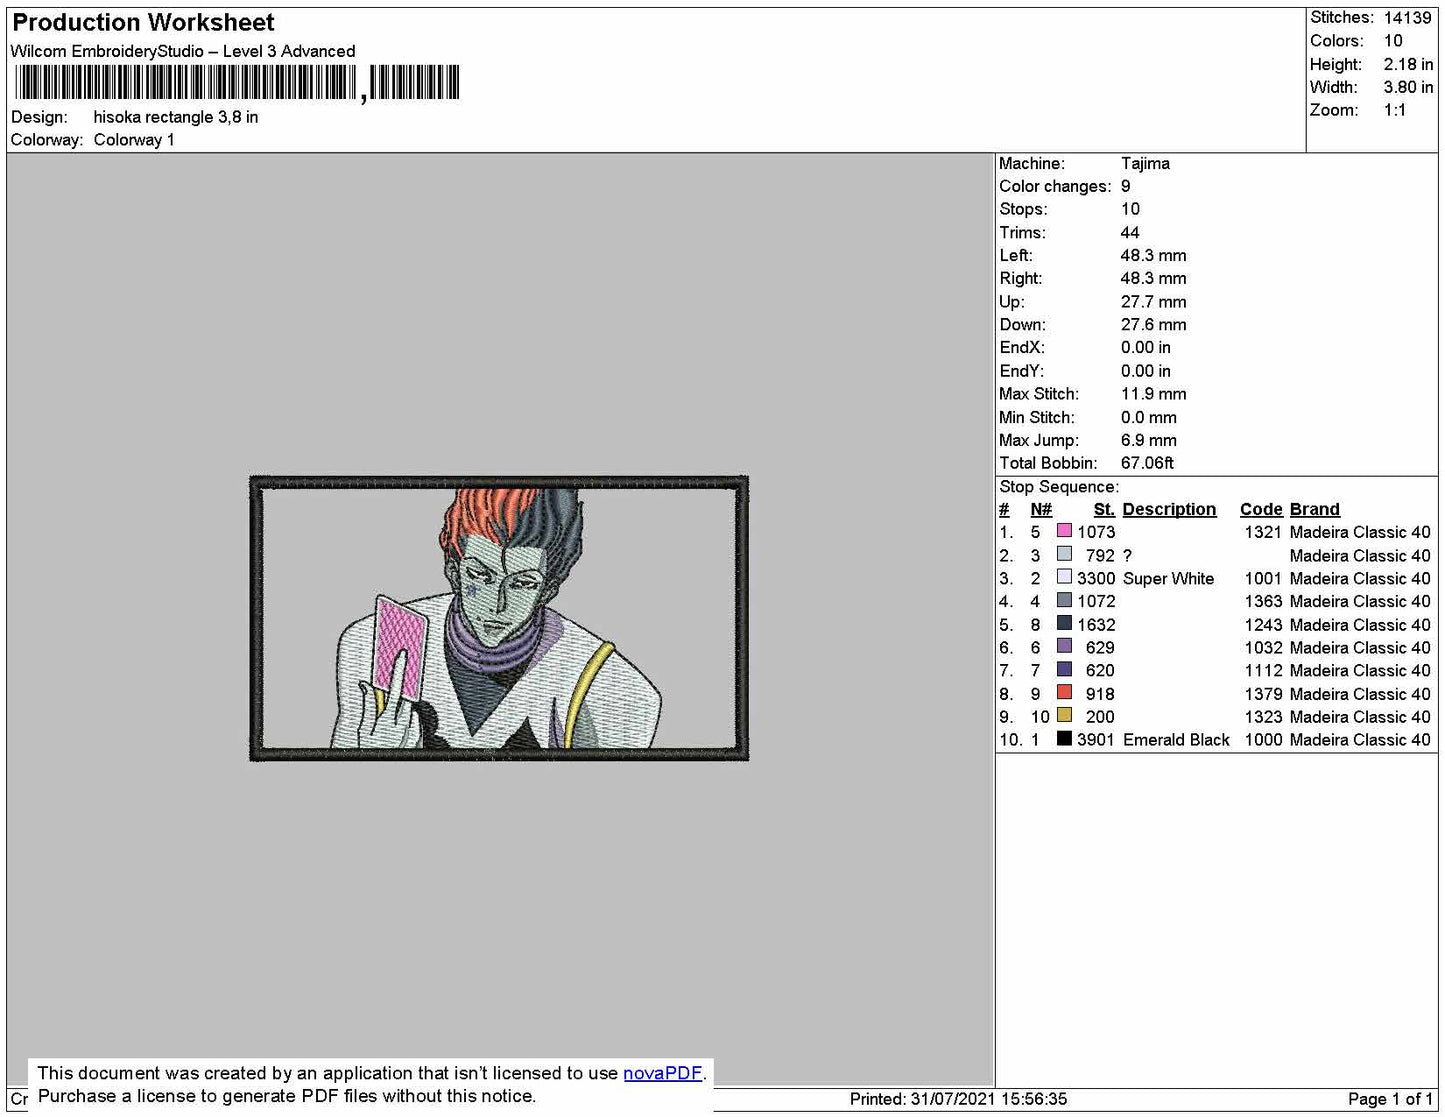This screenshot has height=1117, width=1445.
Task: Click code 1379 in stop row 8
Action: 1263,694
